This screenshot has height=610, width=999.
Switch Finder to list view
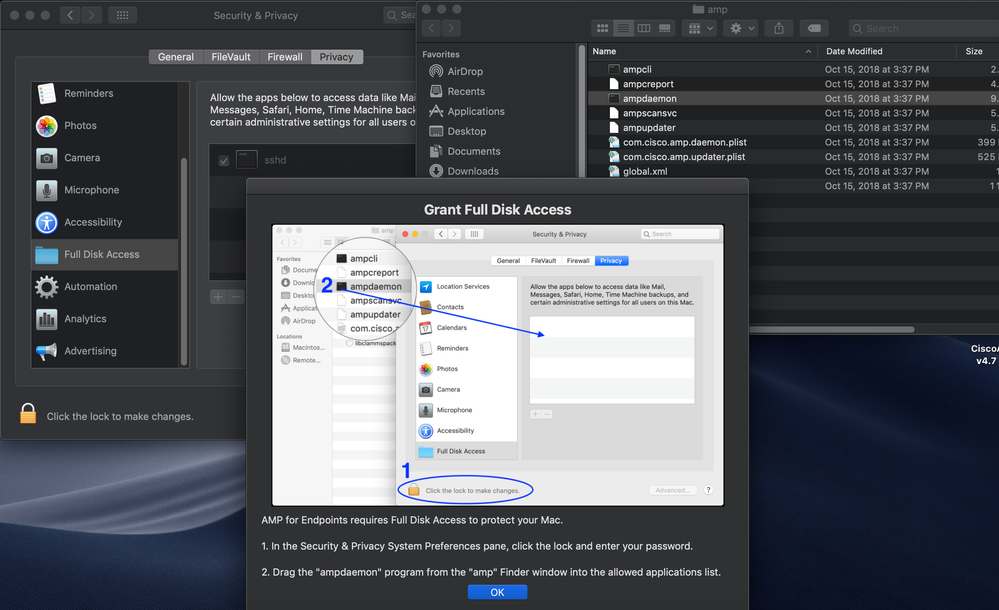(x=623, y=28)
